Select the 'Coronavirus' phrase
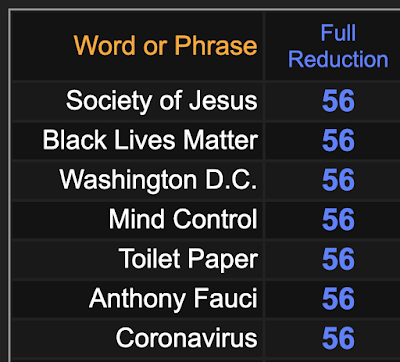Image resolution: width=400 pixels, height=362 pixels. point(187,338)
